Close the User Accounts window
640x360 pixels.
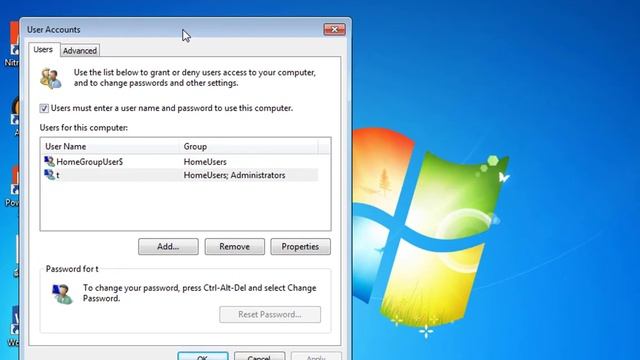click(x=334, y=29)
